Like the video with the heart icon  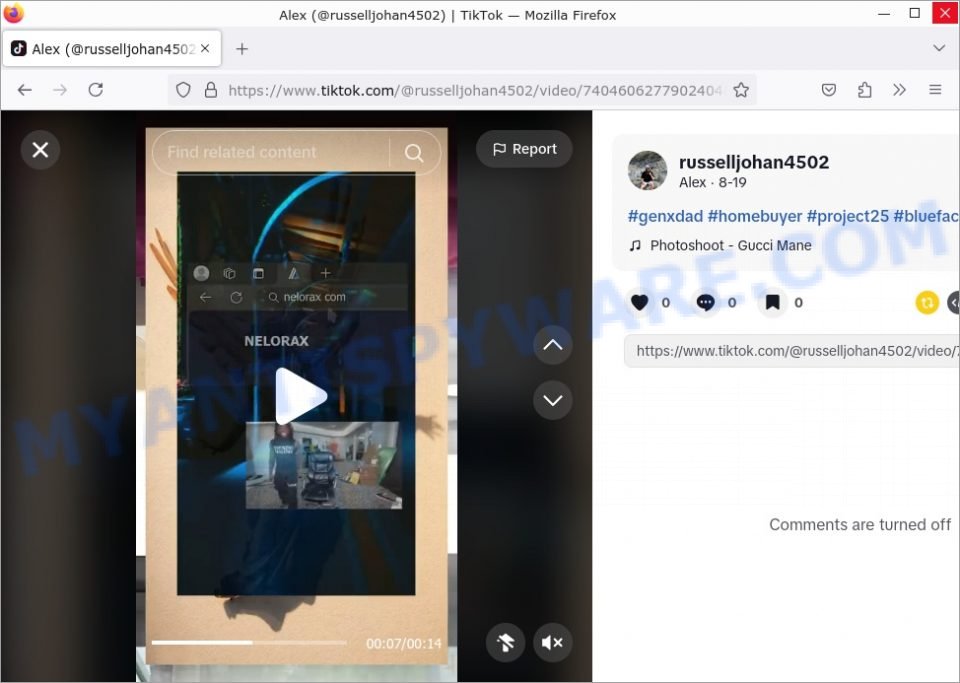point(640,302)
